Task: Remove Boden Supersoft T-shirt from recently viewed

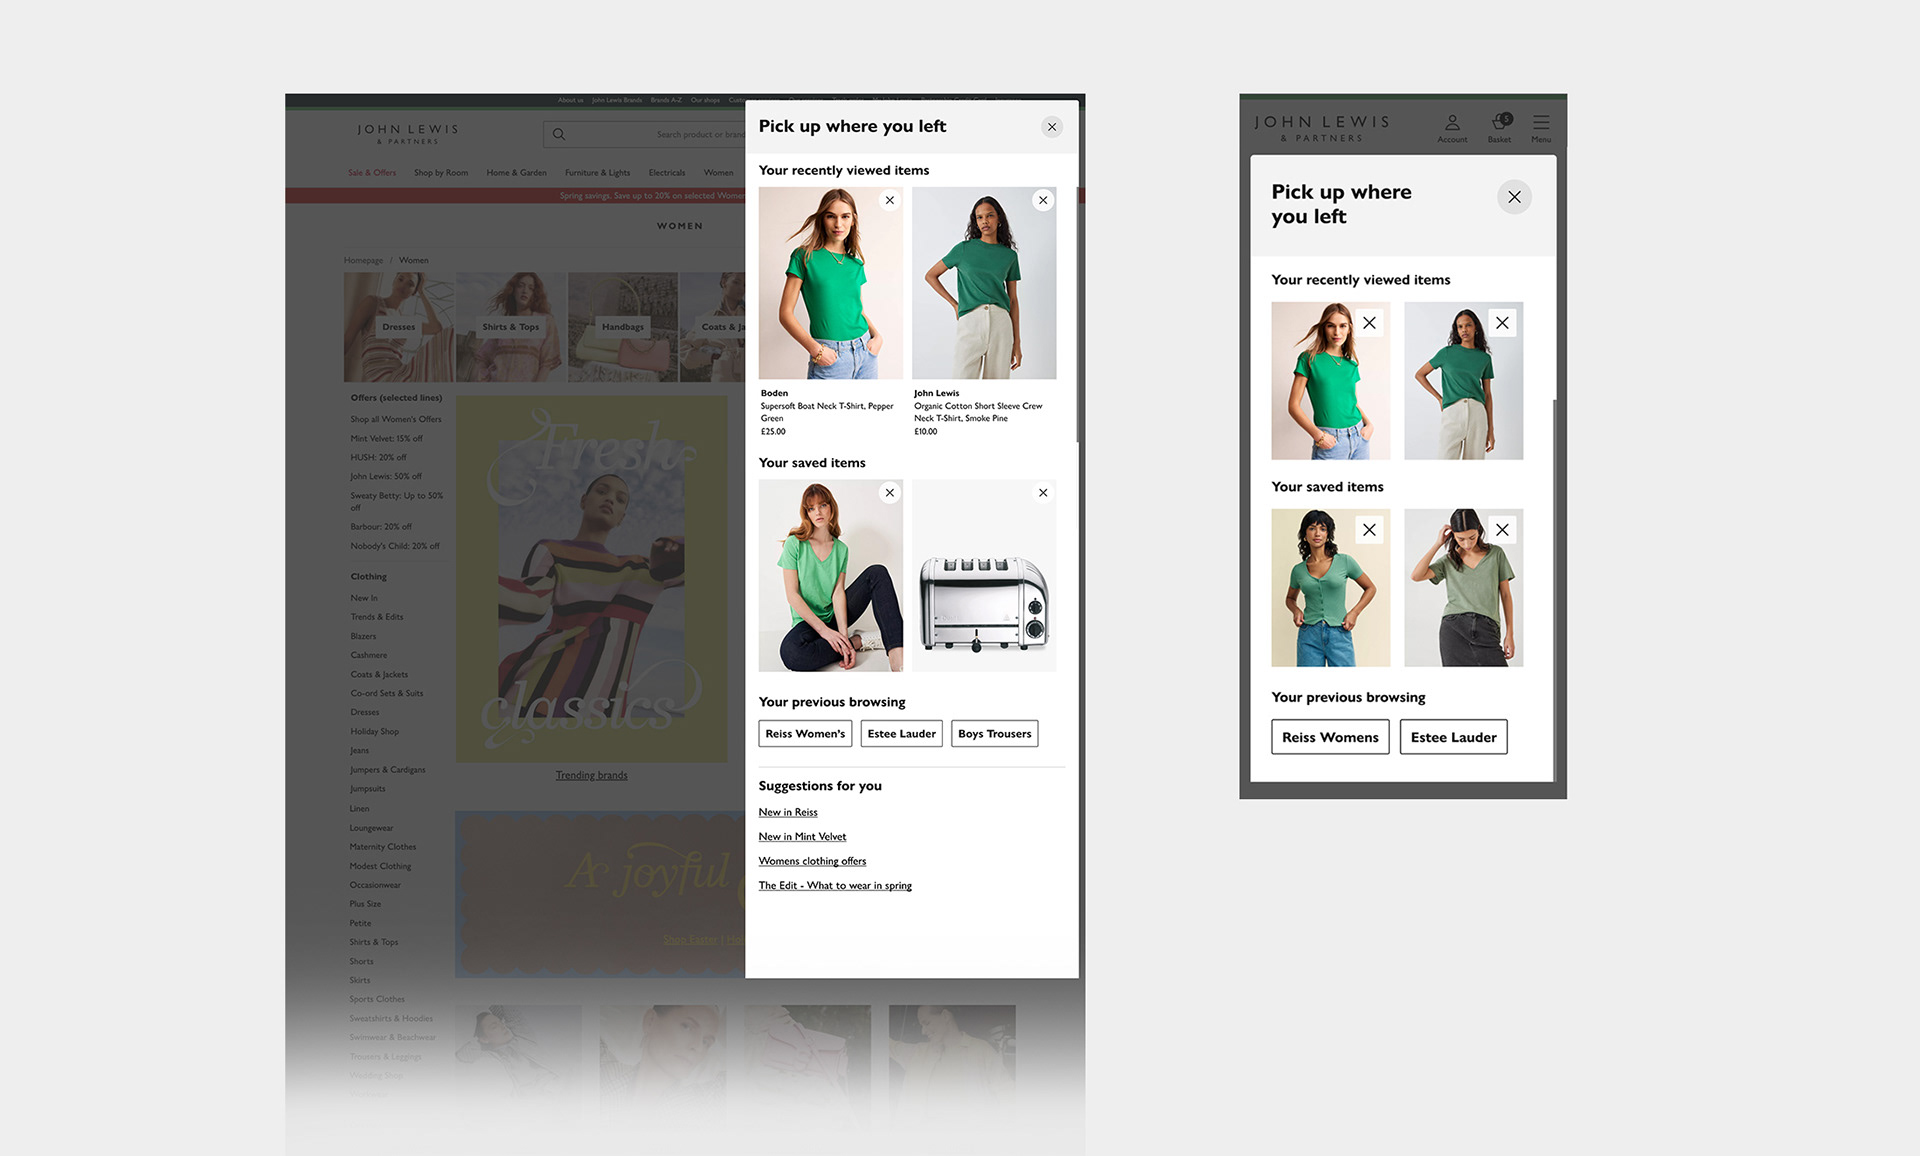Action: click(889, 200)
